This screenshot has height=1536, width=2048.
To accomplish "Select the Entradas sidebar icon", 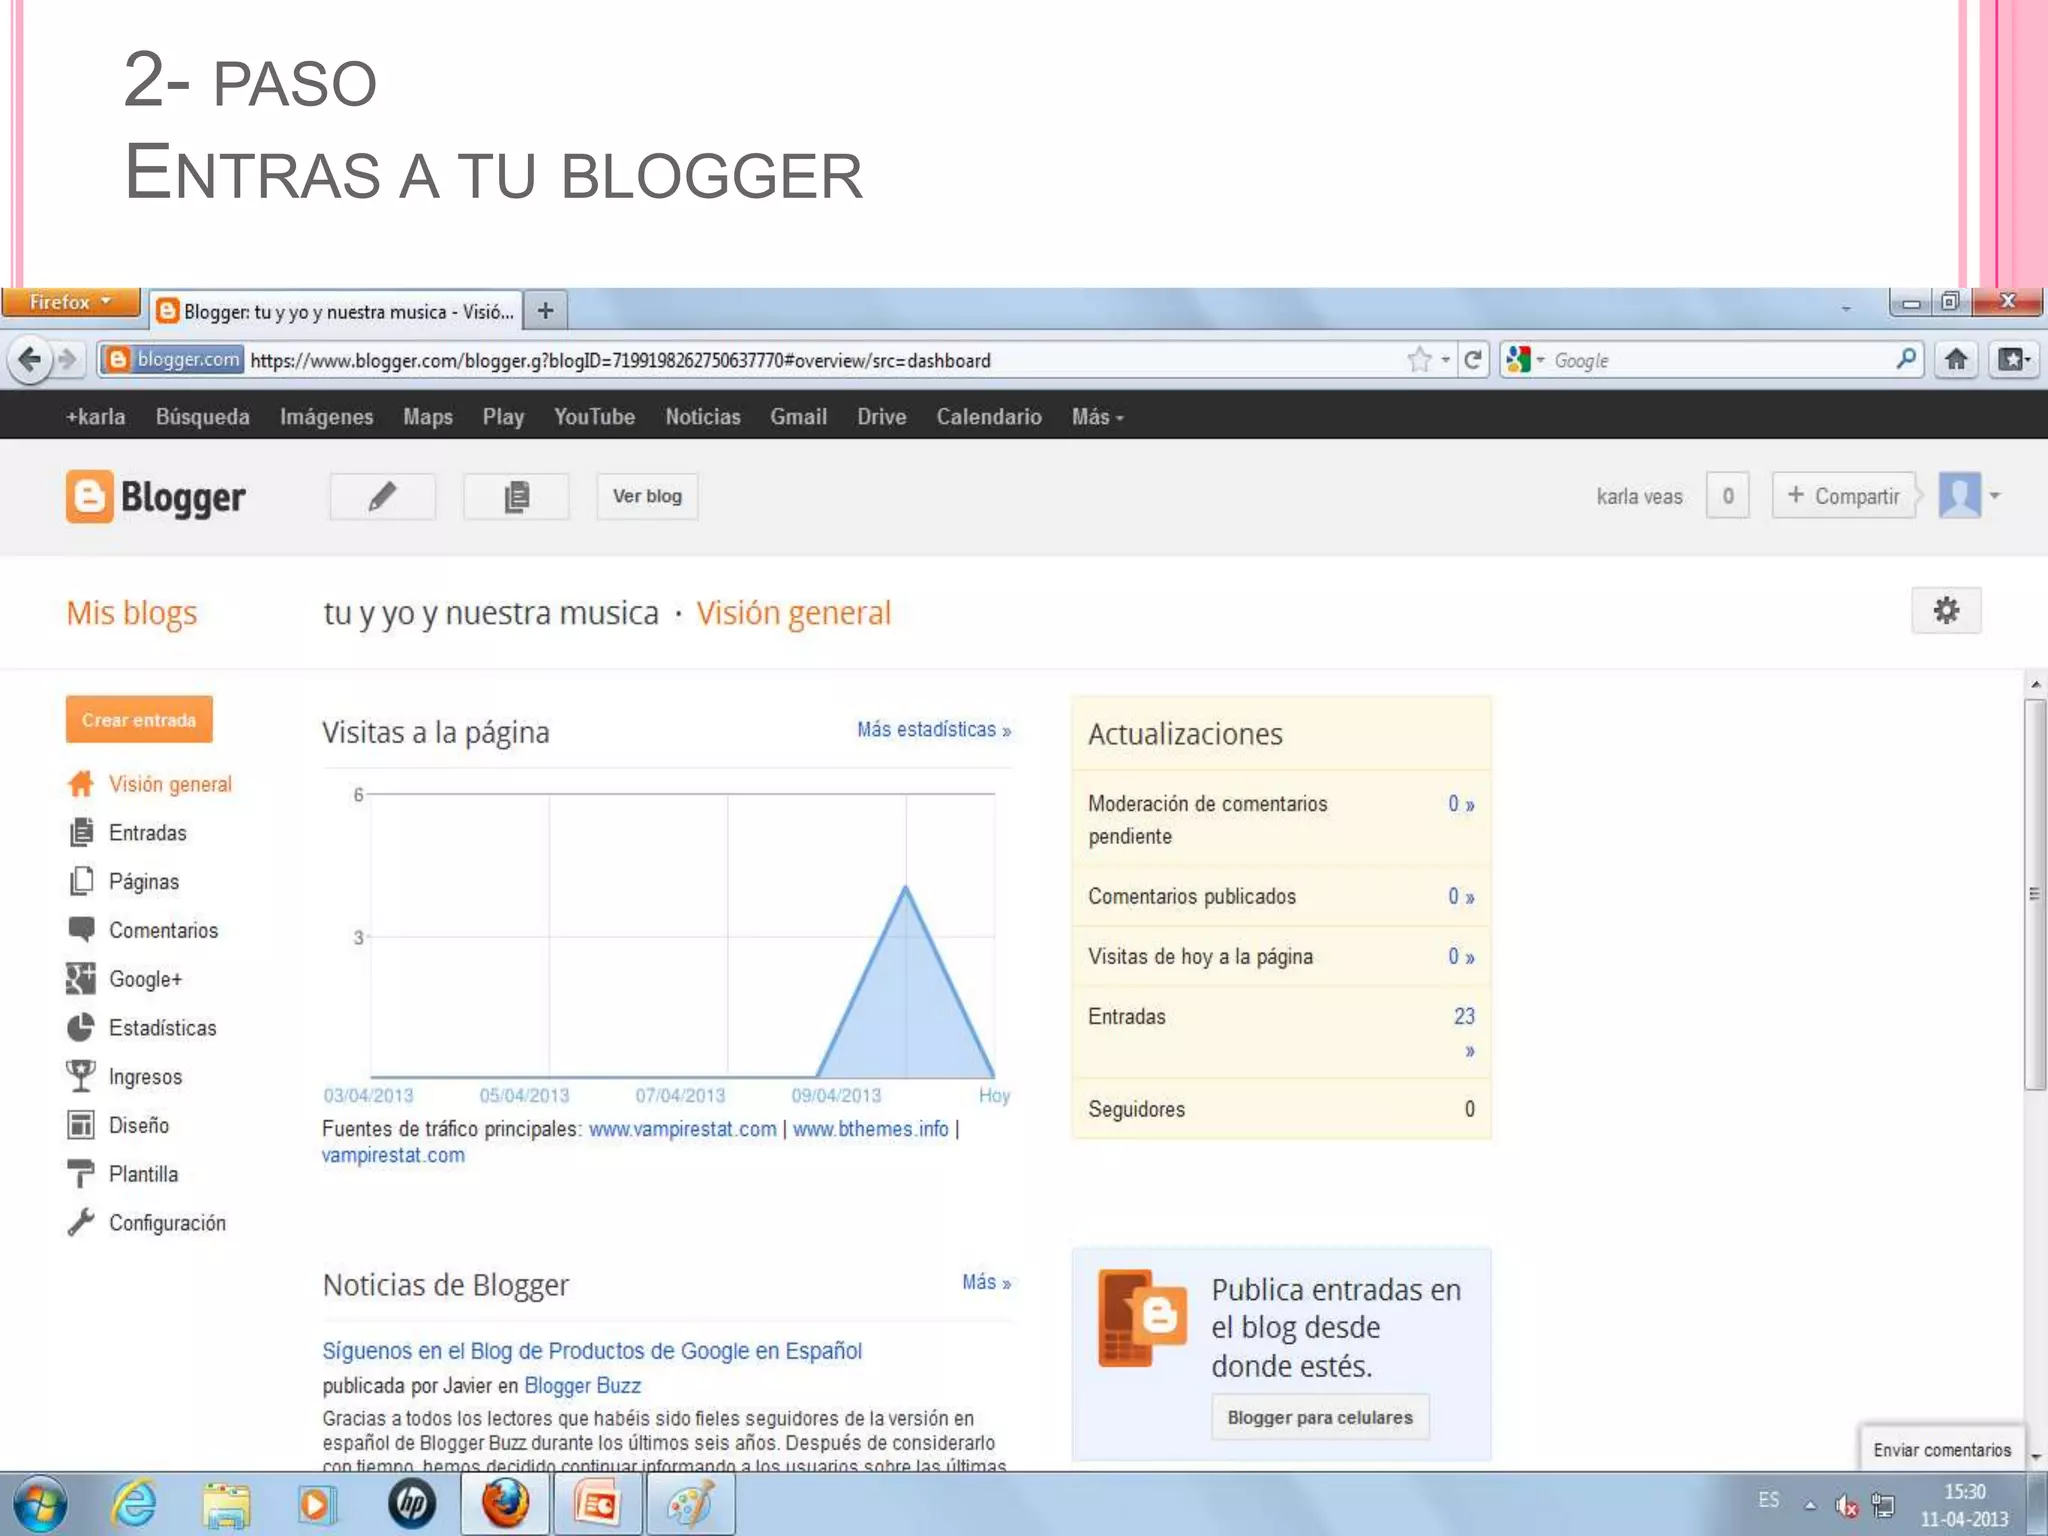I will [x=81, y=832].
